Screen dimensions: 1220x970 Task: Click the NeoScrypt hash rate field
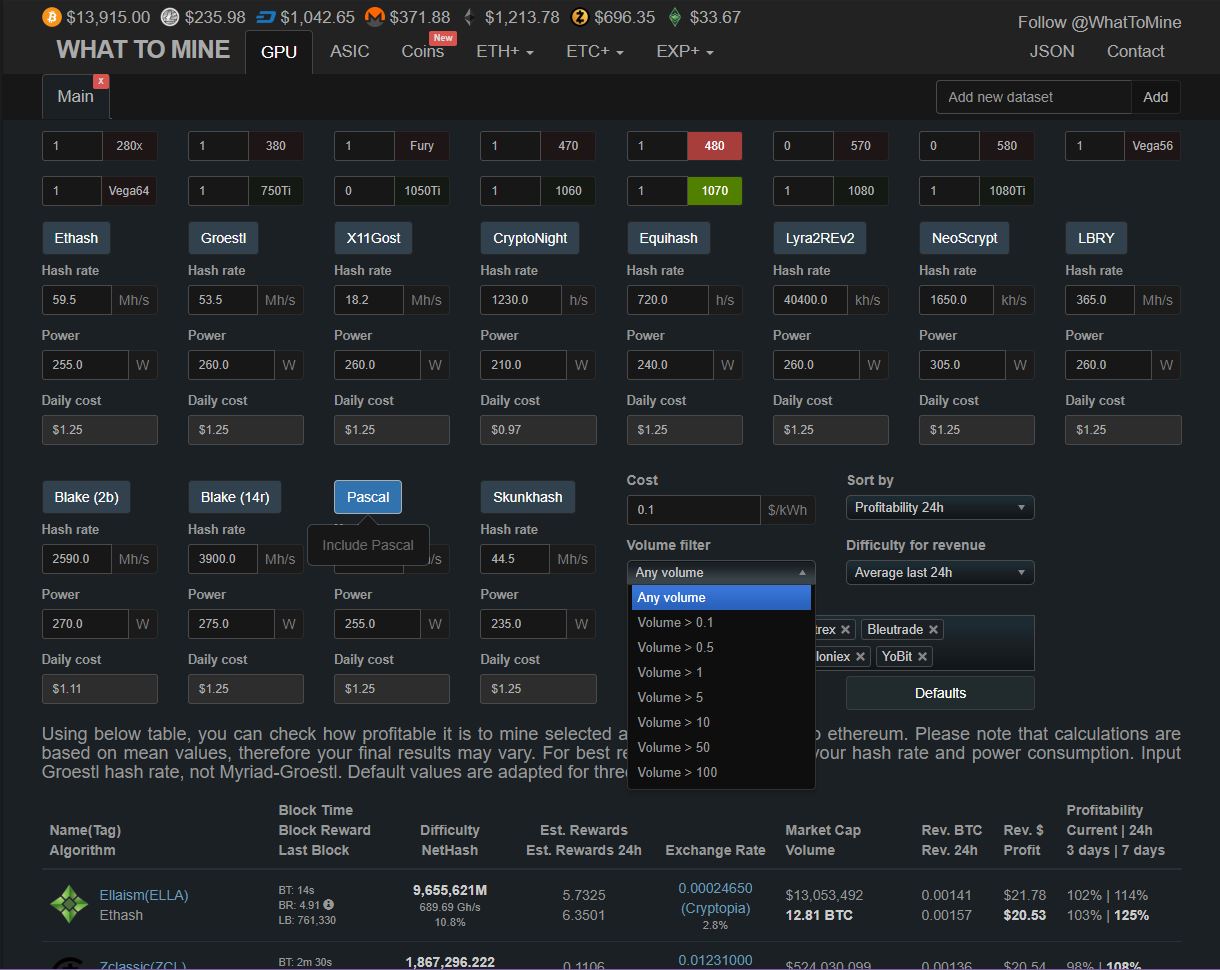pos(956,299)
